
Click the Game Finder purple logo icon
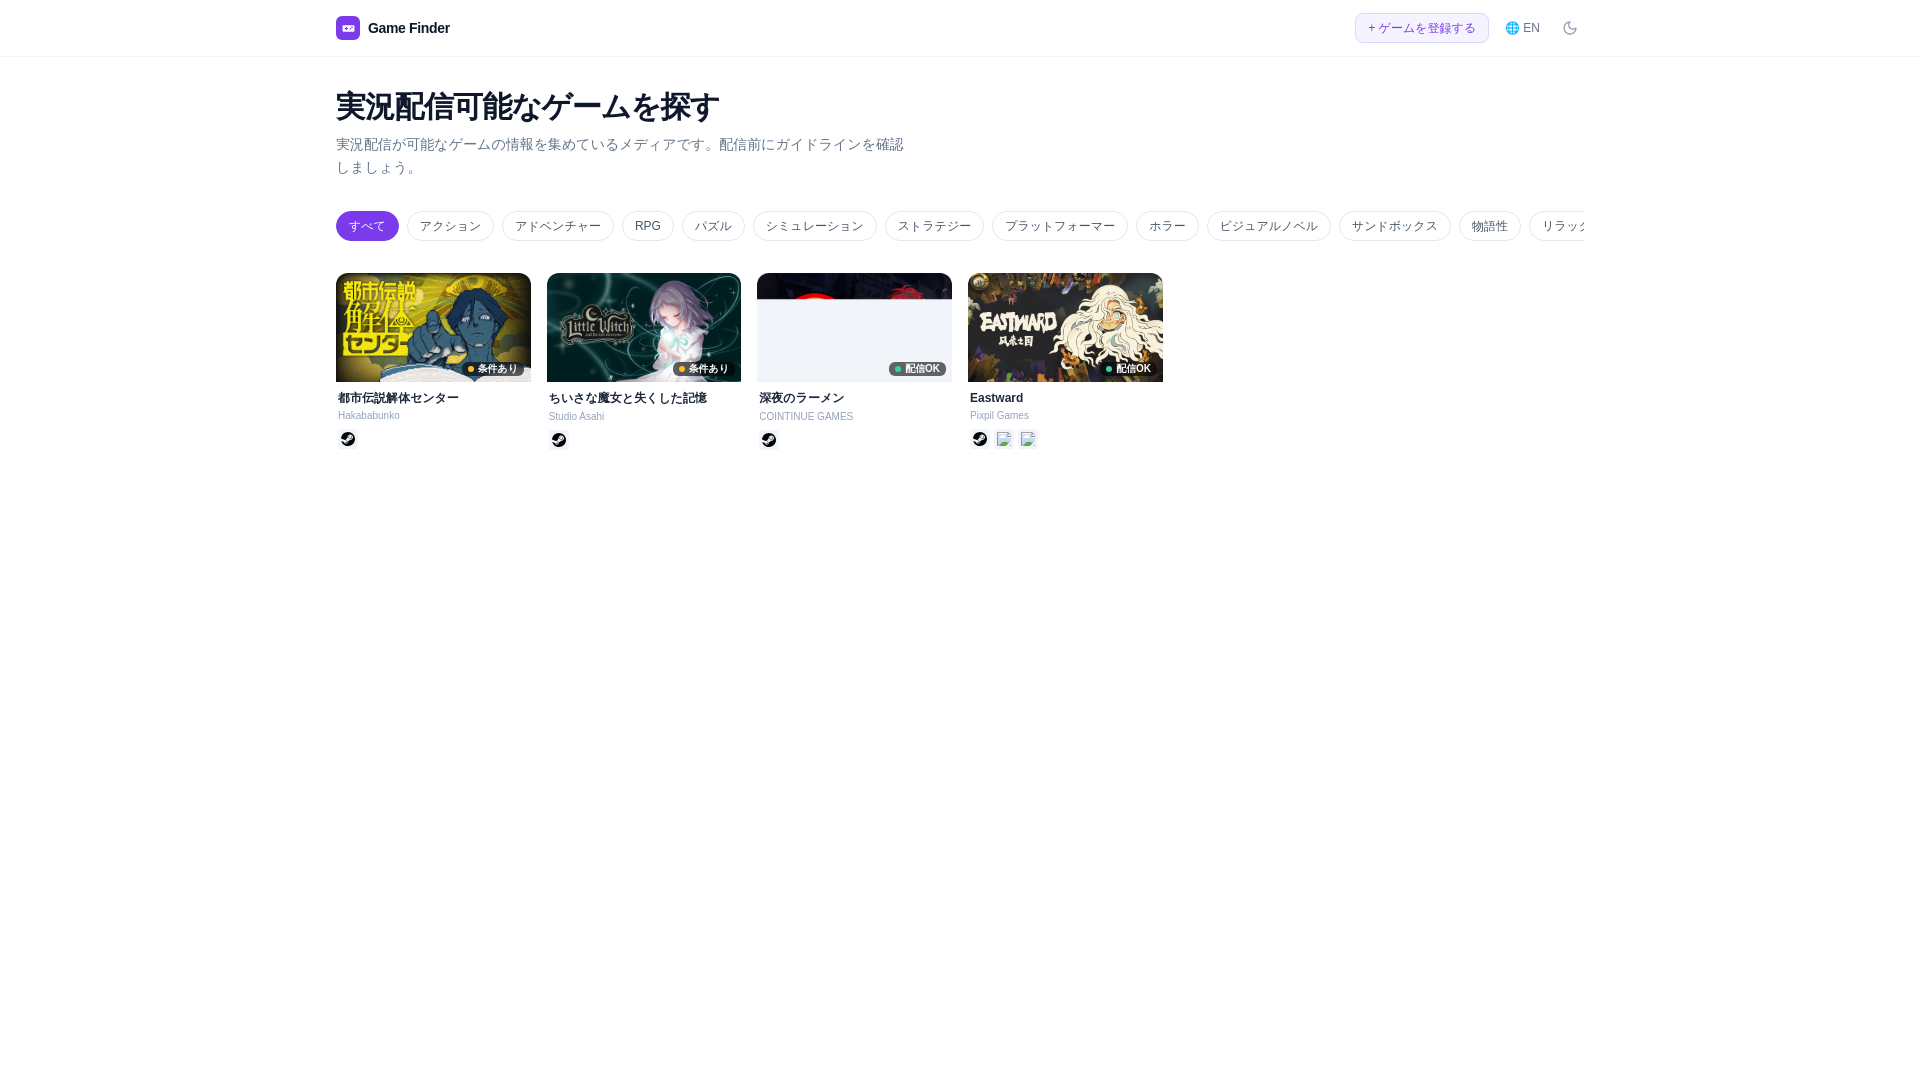click(x=348, y=28)
